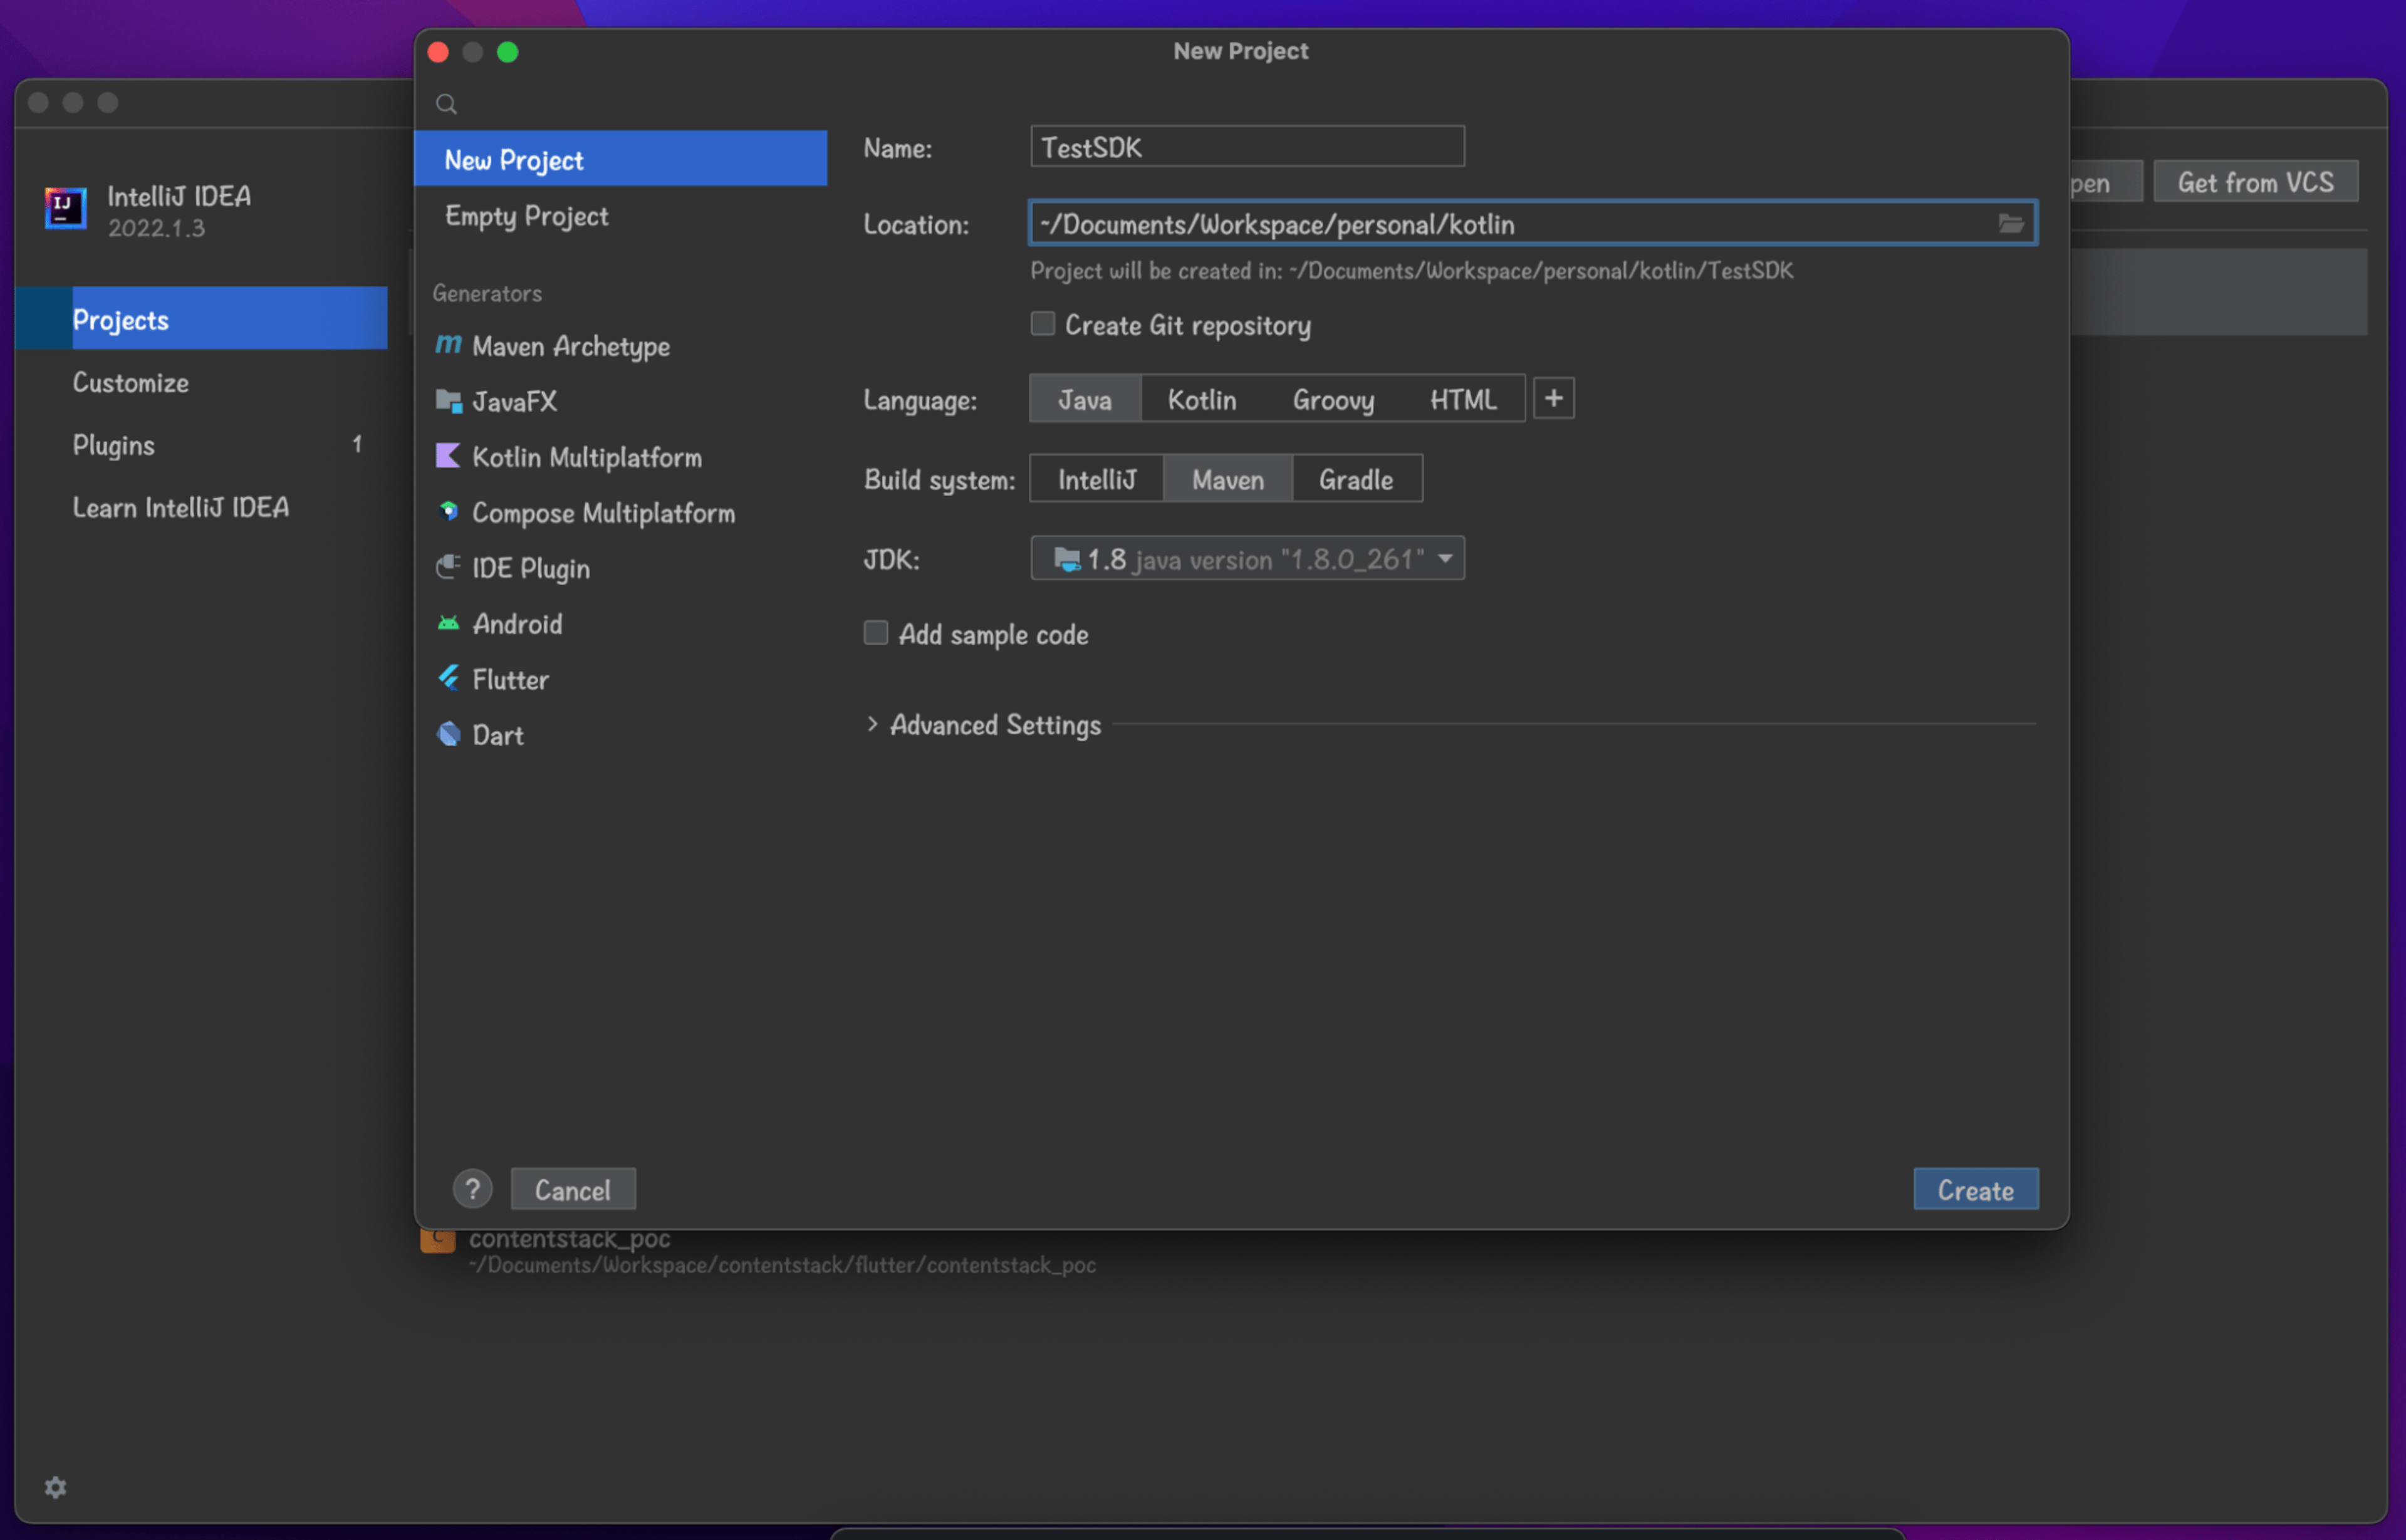
Task: Click the Compose Multiplatform icon
Action: (x=448, y=512)
